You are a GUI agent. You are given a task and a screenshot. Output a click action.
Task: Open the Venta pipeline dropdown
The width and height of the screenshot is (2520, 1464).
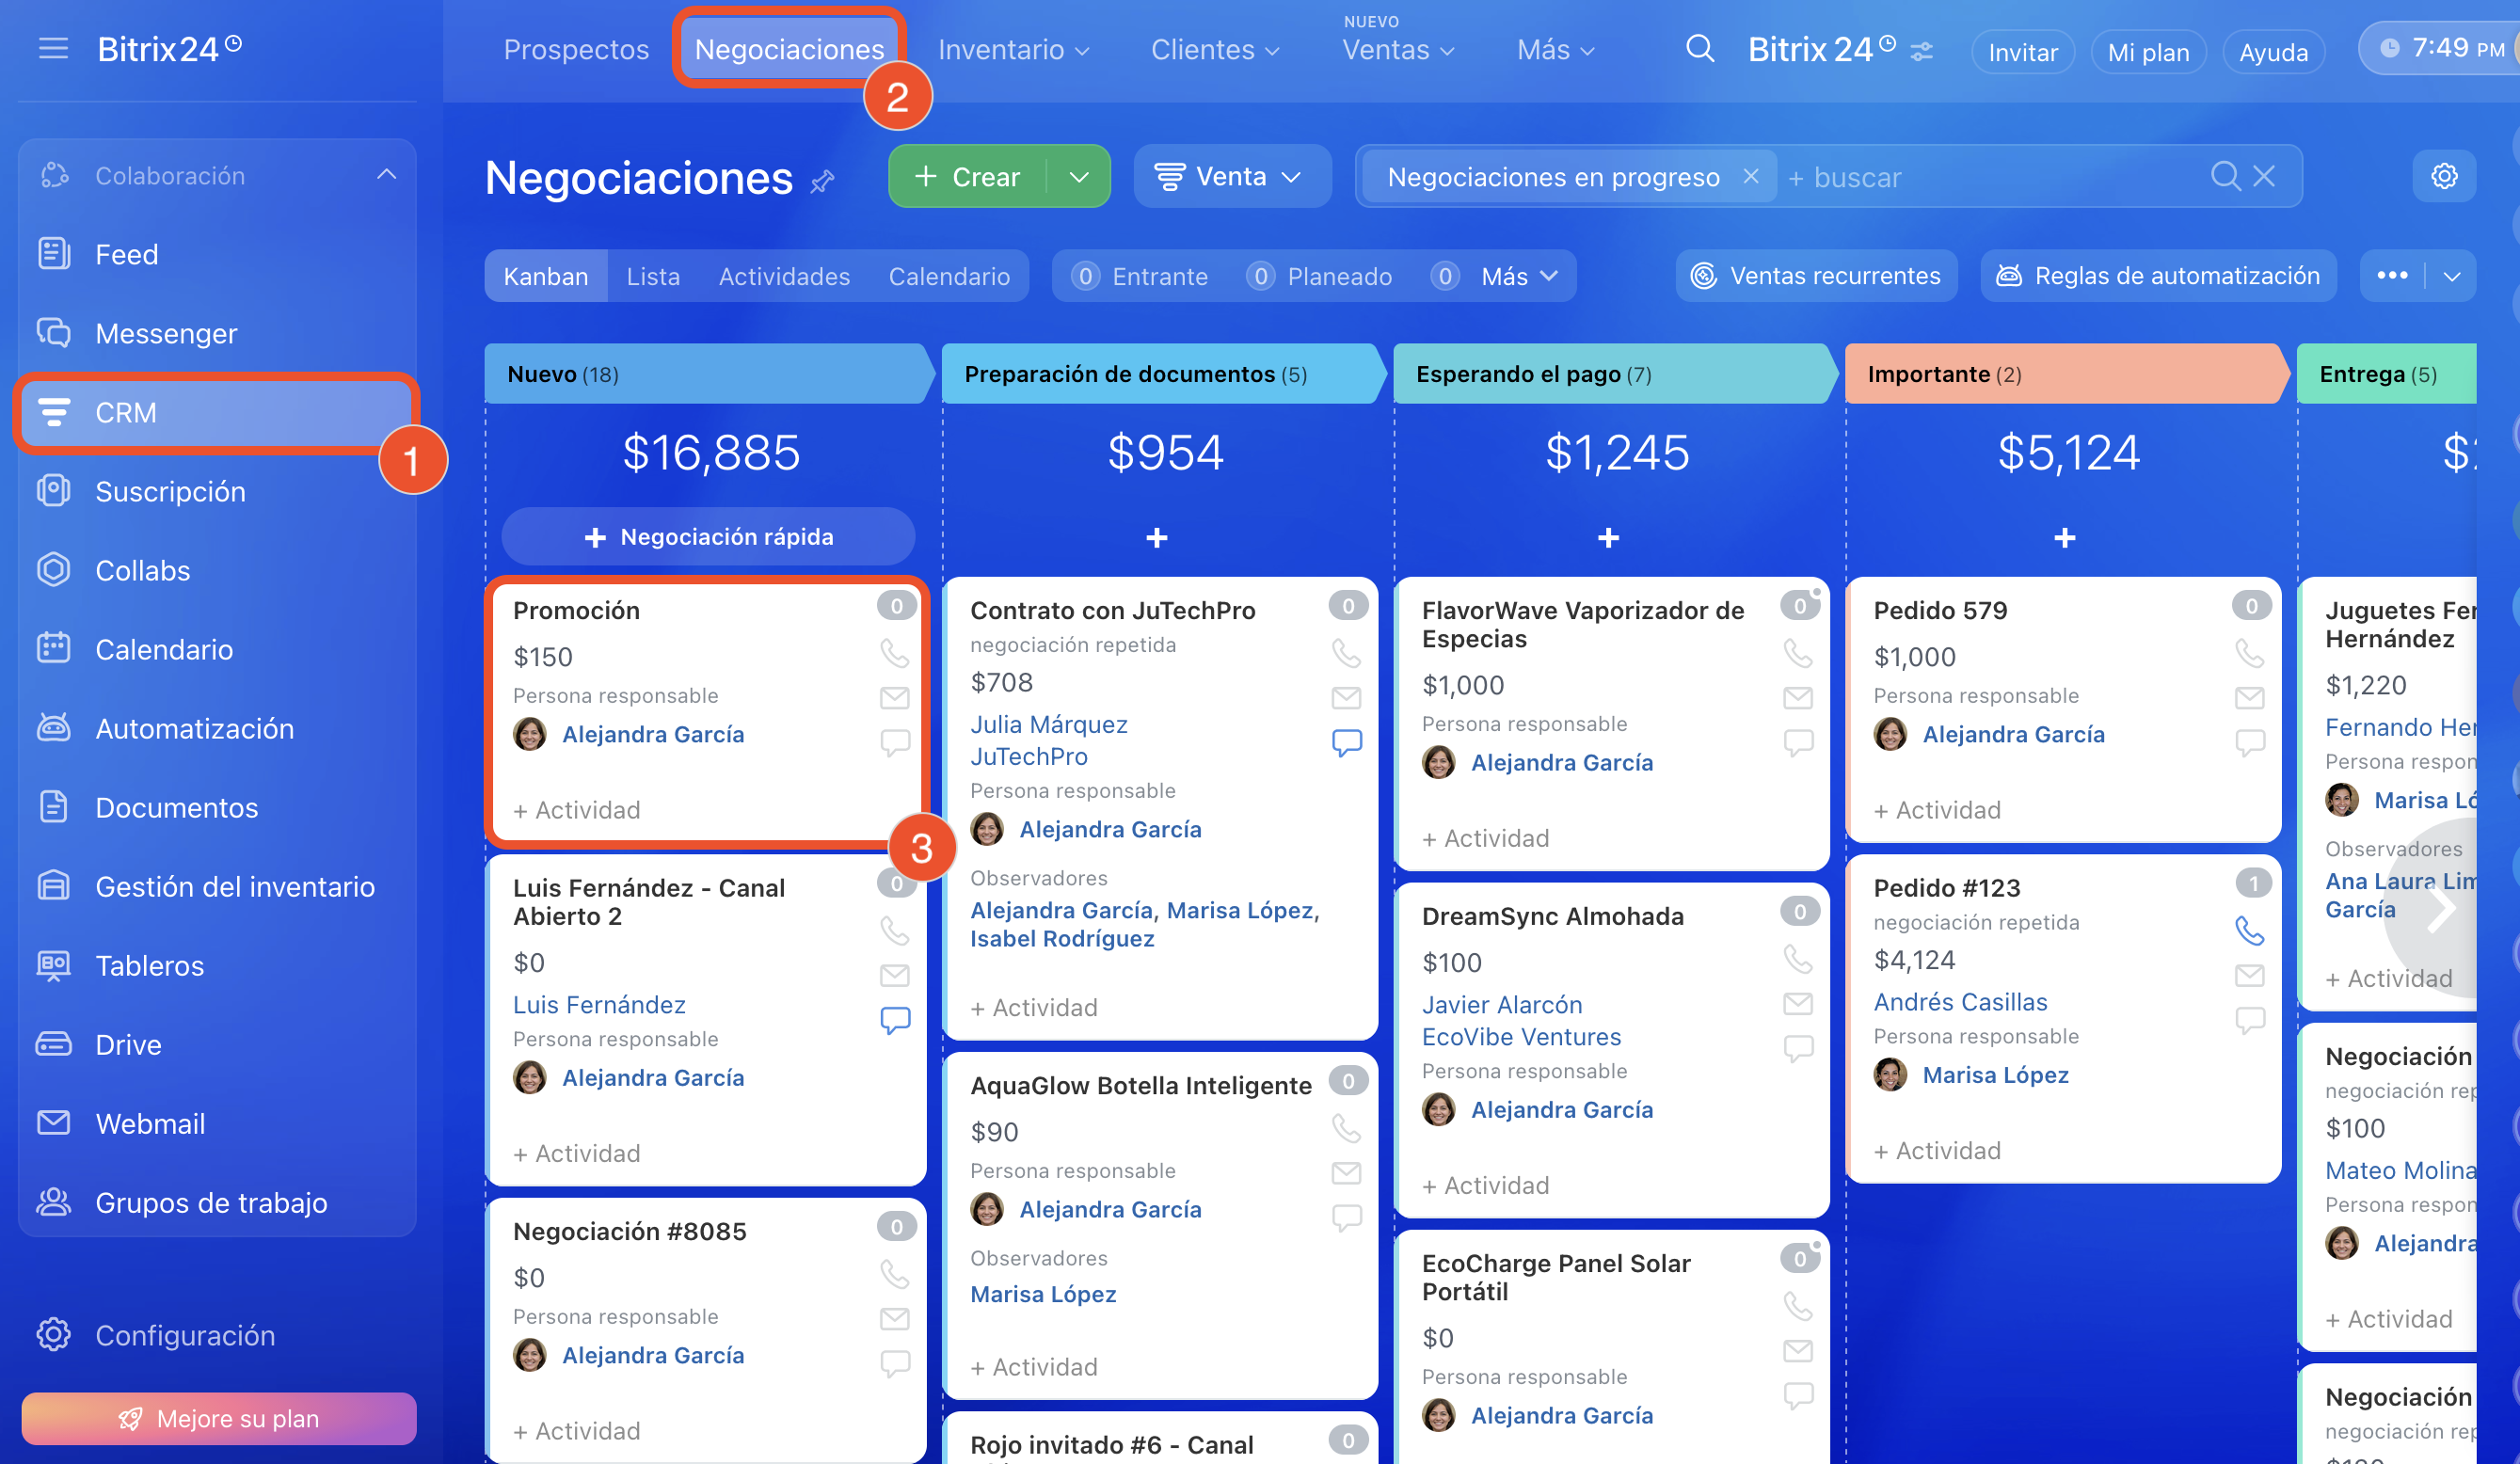coord(1231,177)
